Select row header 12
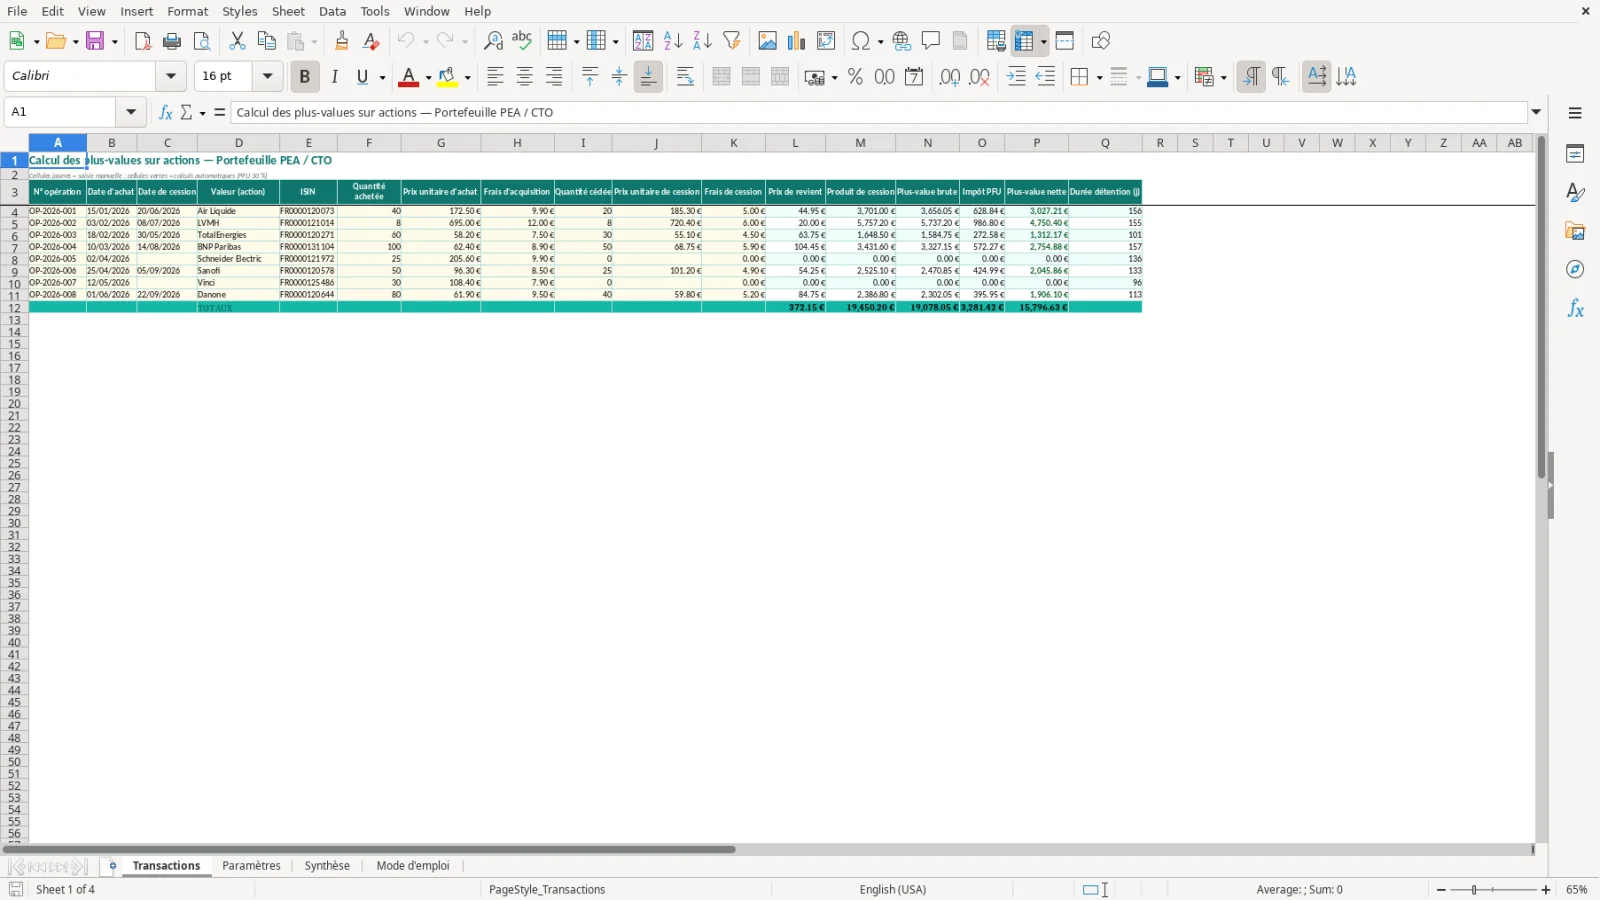Viewport: 1600px width, 900px height. 14,307
